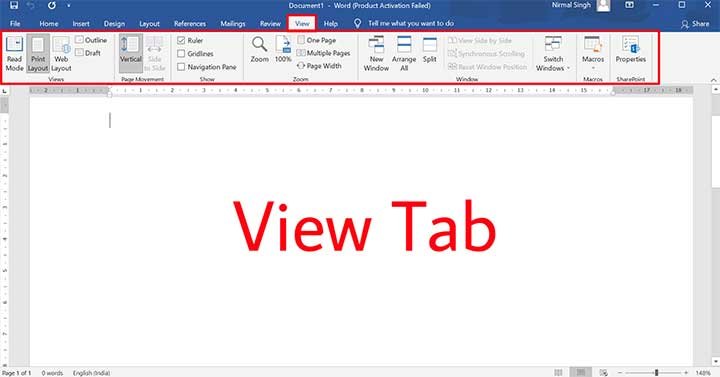Screen dimensions: 720x377
Task: Collapse the ribbon with the chevron
Action: point(714,80)
